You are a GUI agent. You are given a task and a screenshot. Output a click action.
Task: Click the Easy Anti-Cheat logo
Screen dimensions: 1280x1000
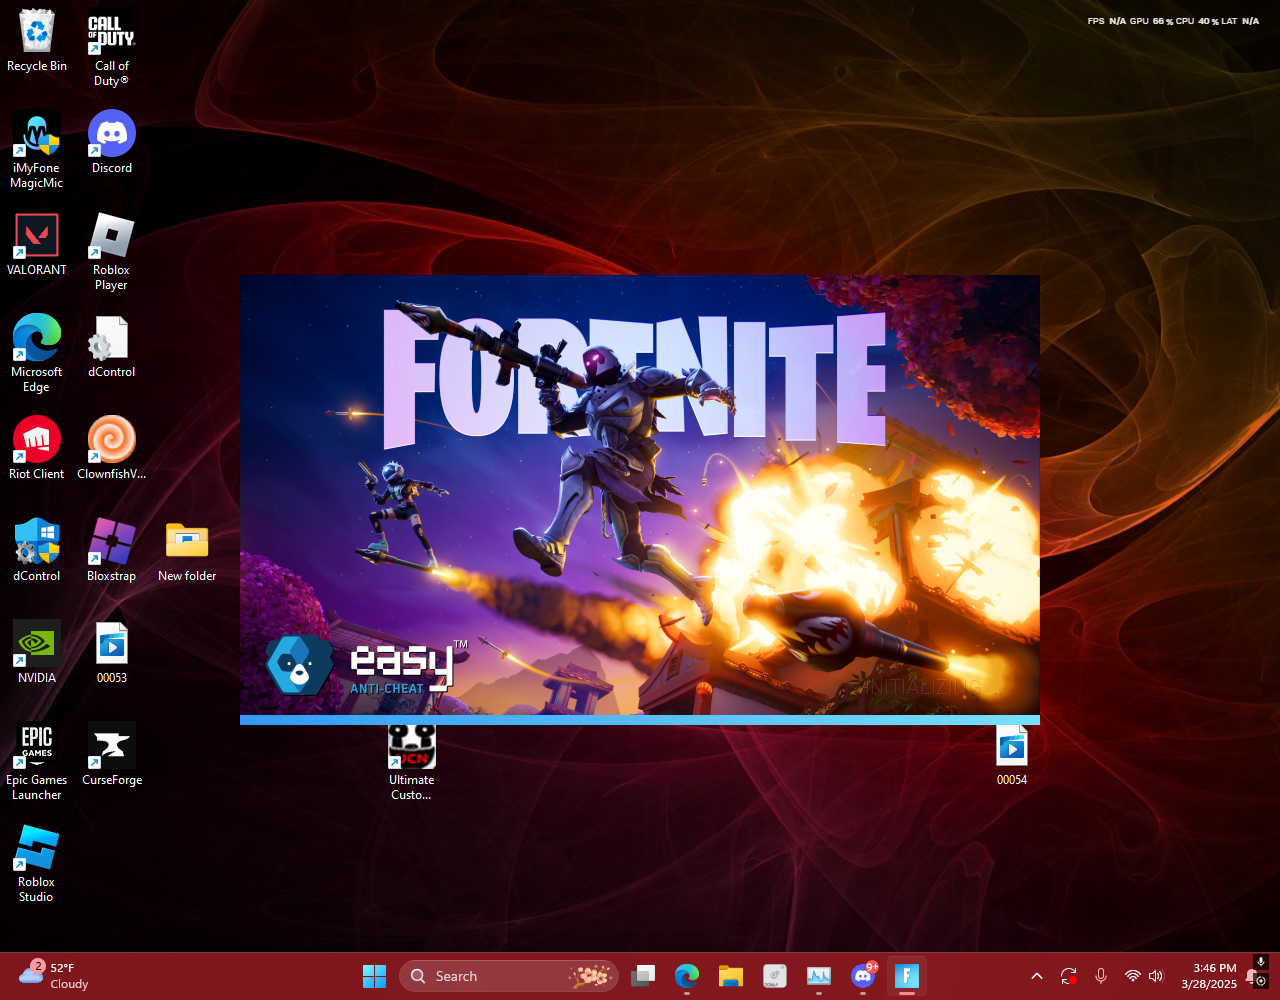pos(367,665)
